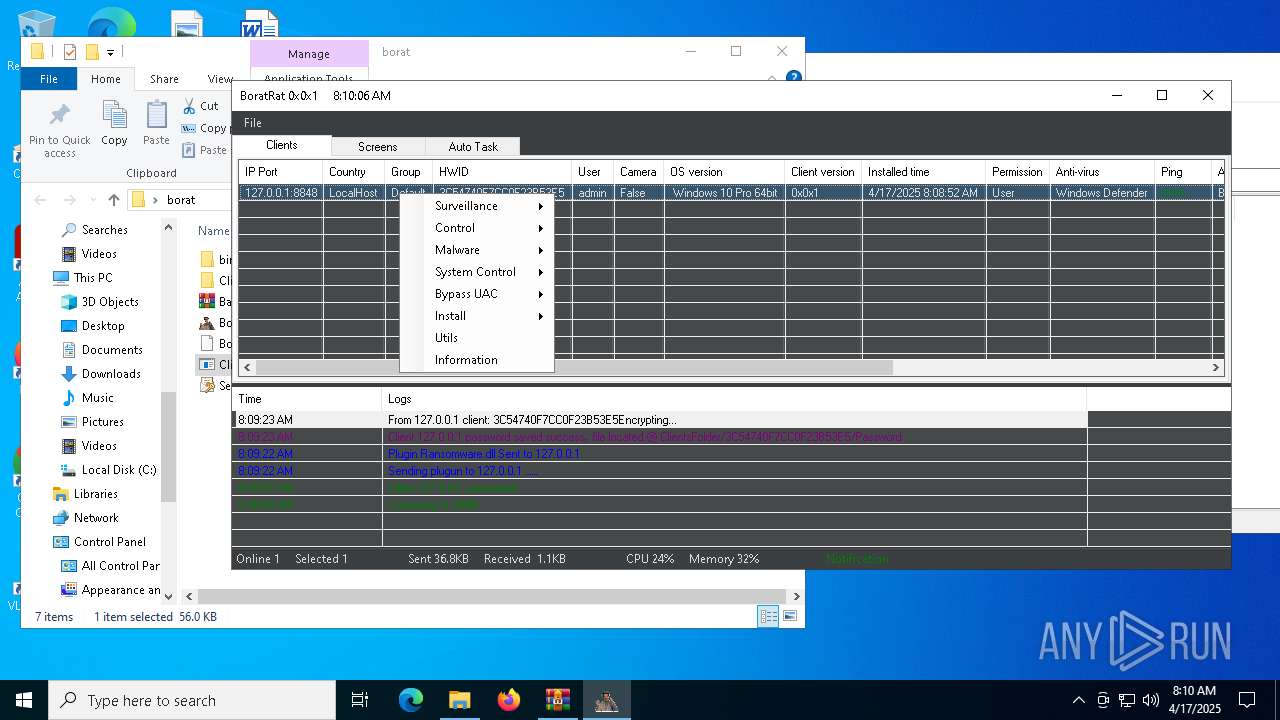The width and height of the screenshot is (1280, 720).
Task: Open Explorer Share ribbon tab
Action: click(x=164, y=79)
